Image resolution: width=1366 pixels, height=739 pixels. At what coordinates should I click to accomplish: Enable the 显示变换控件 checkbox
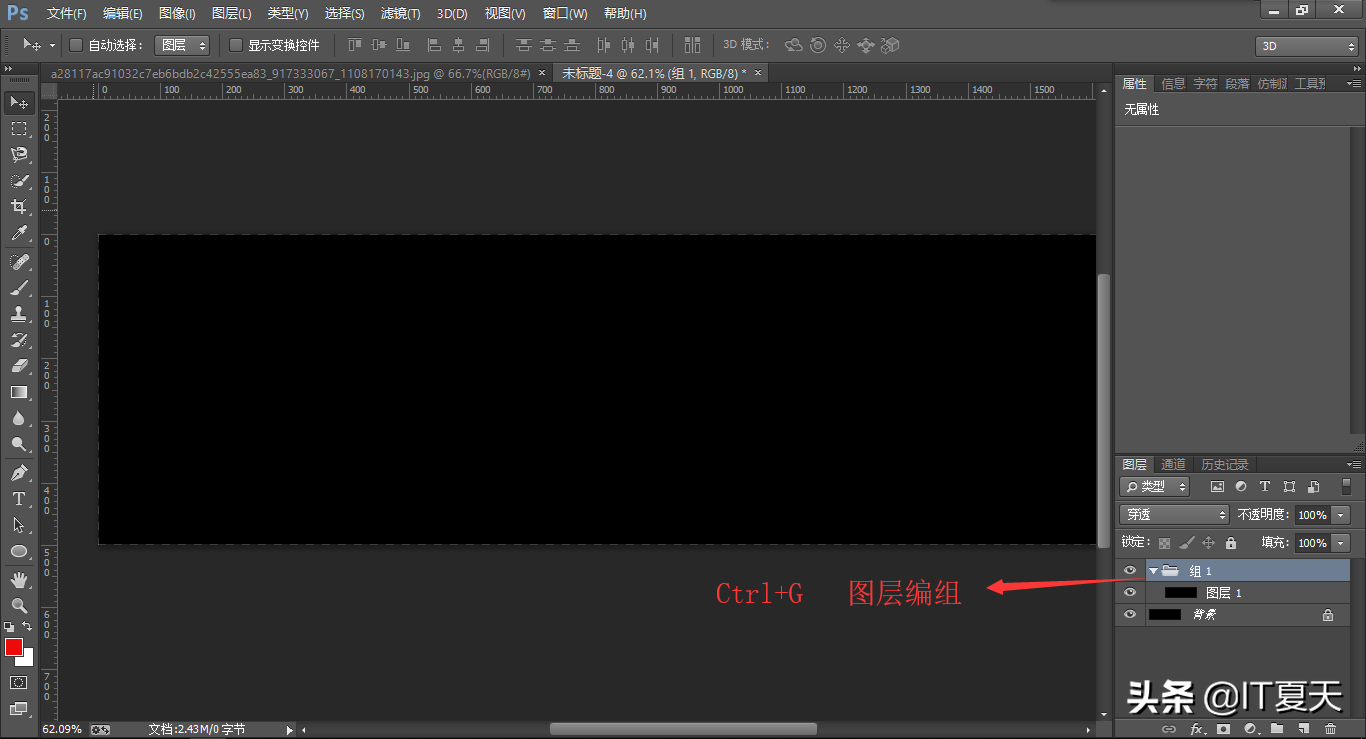click(x=236, y=45)
